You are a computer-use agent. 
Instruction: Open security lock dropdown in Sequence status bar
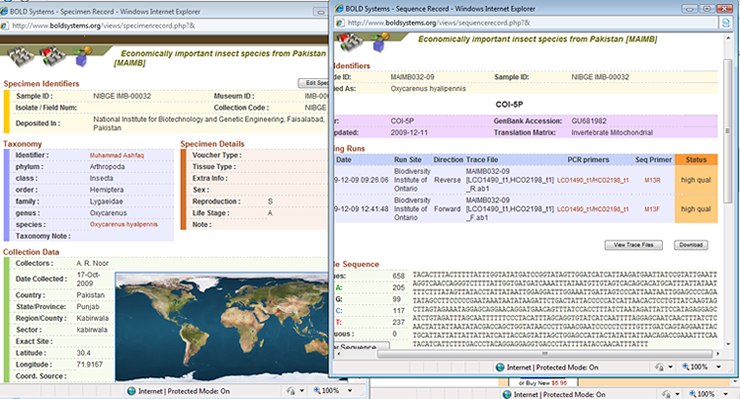click(x=670, y=367)
